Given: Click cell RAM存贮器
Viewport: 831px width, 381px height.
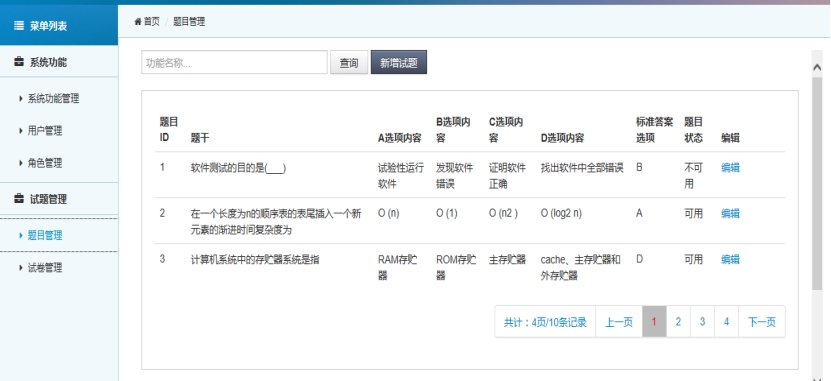Looking at the screenshot, I should point(397,268).
